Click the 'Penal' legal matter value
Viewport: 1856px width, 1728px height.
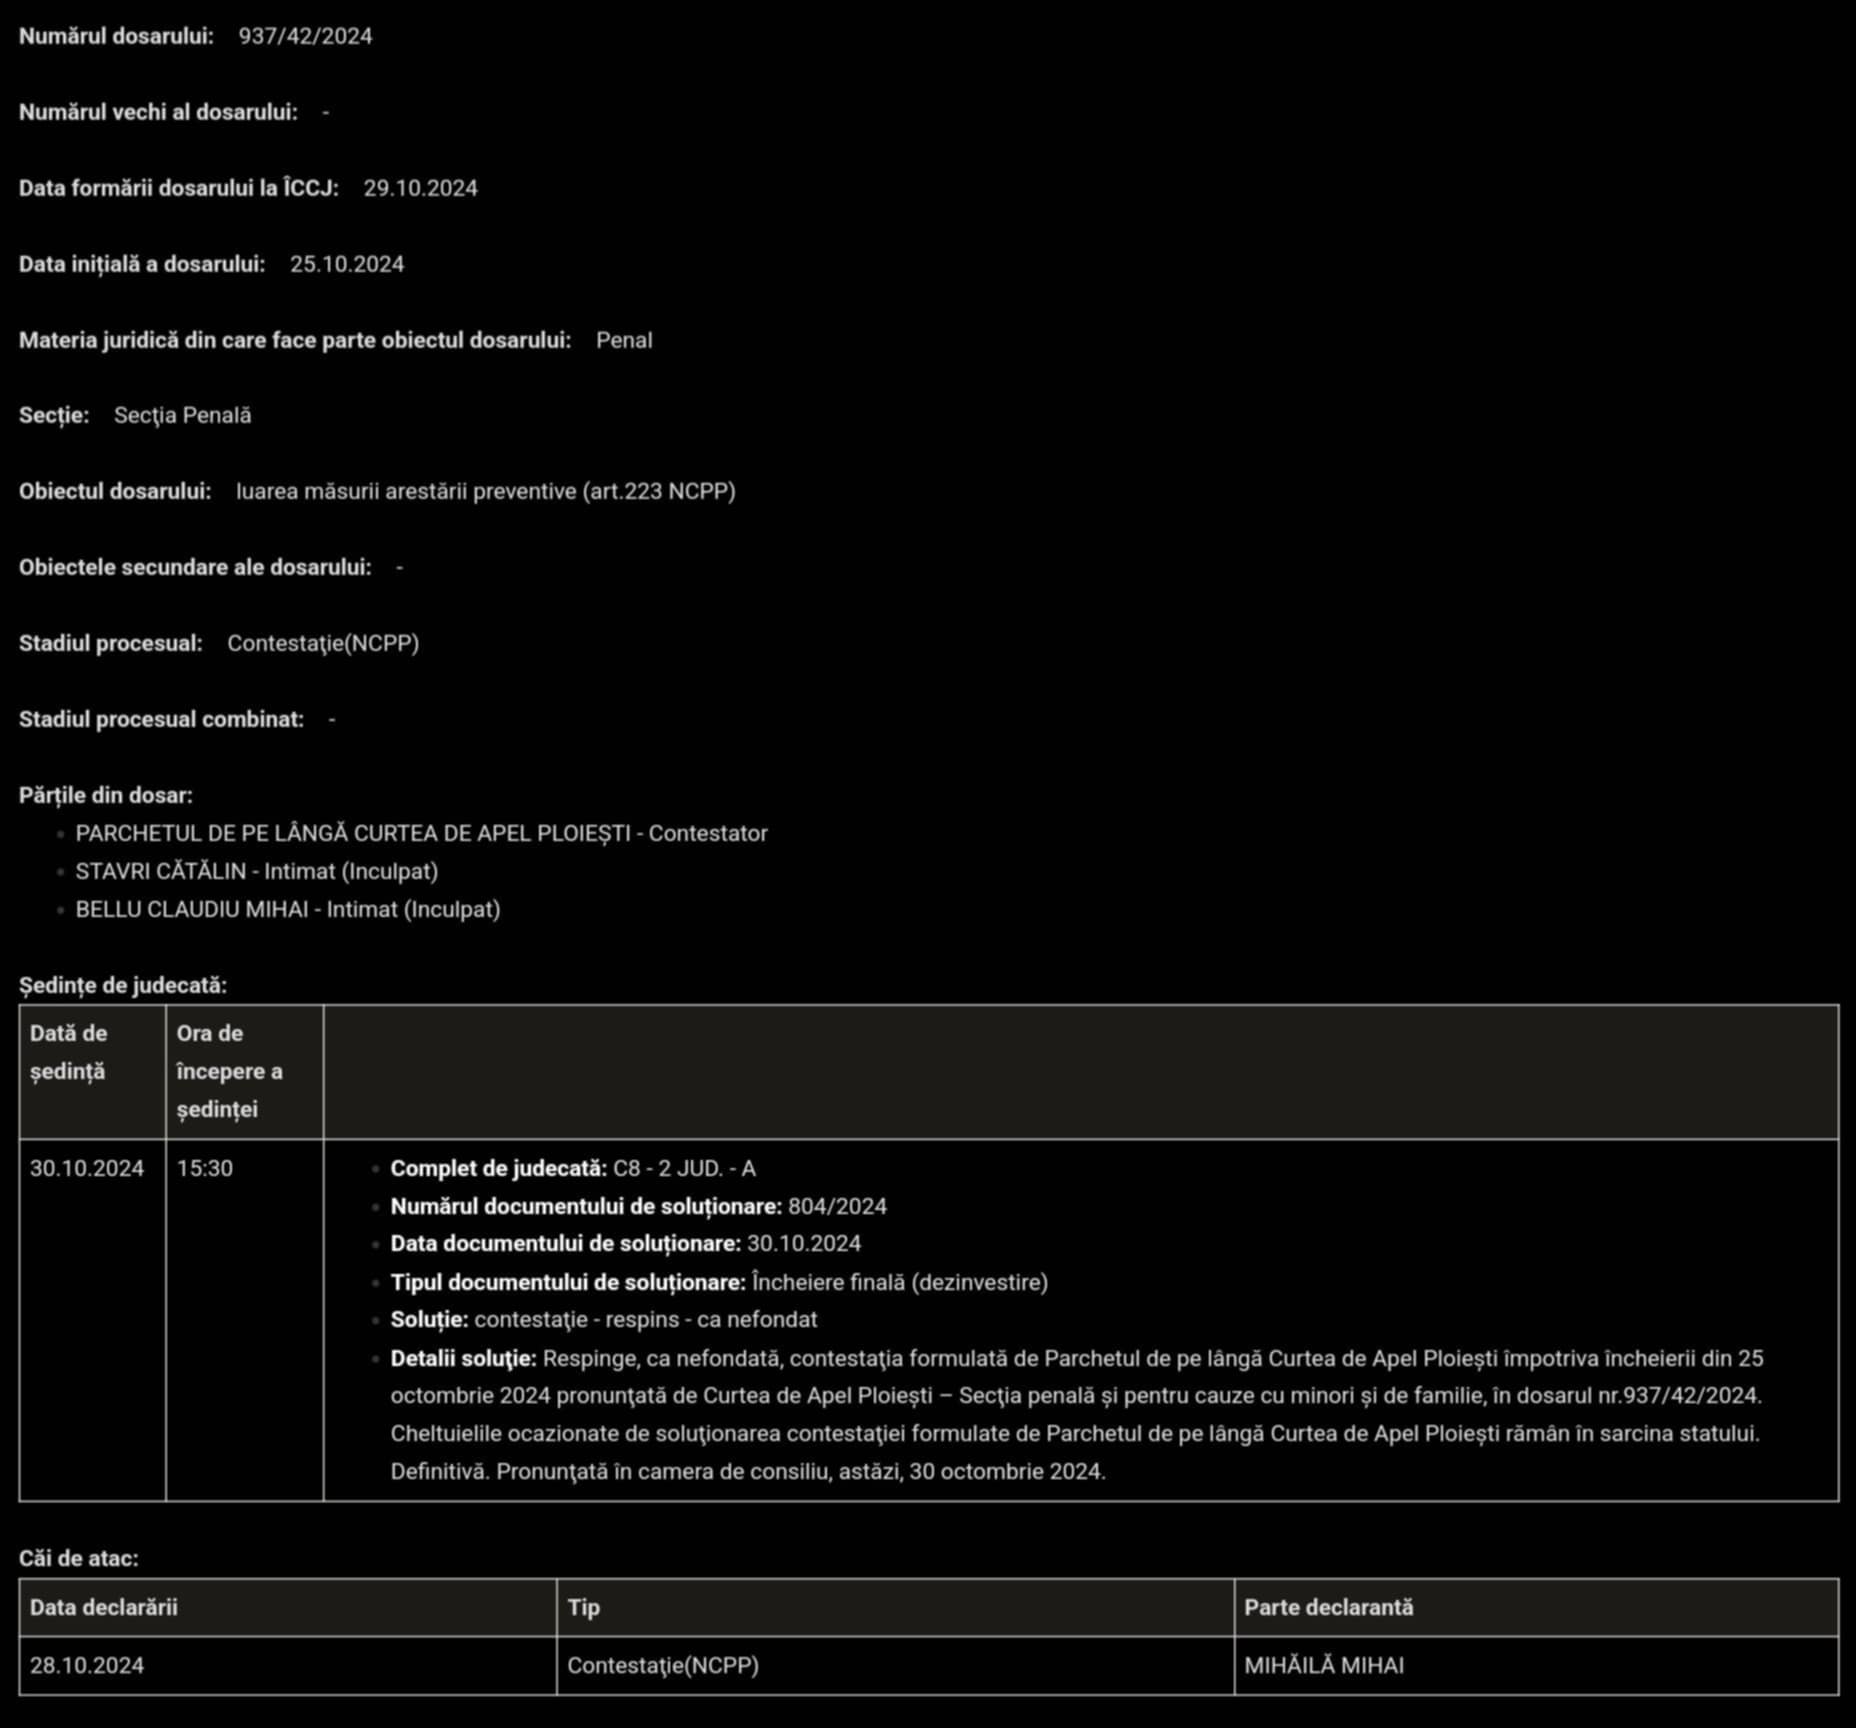624,341
